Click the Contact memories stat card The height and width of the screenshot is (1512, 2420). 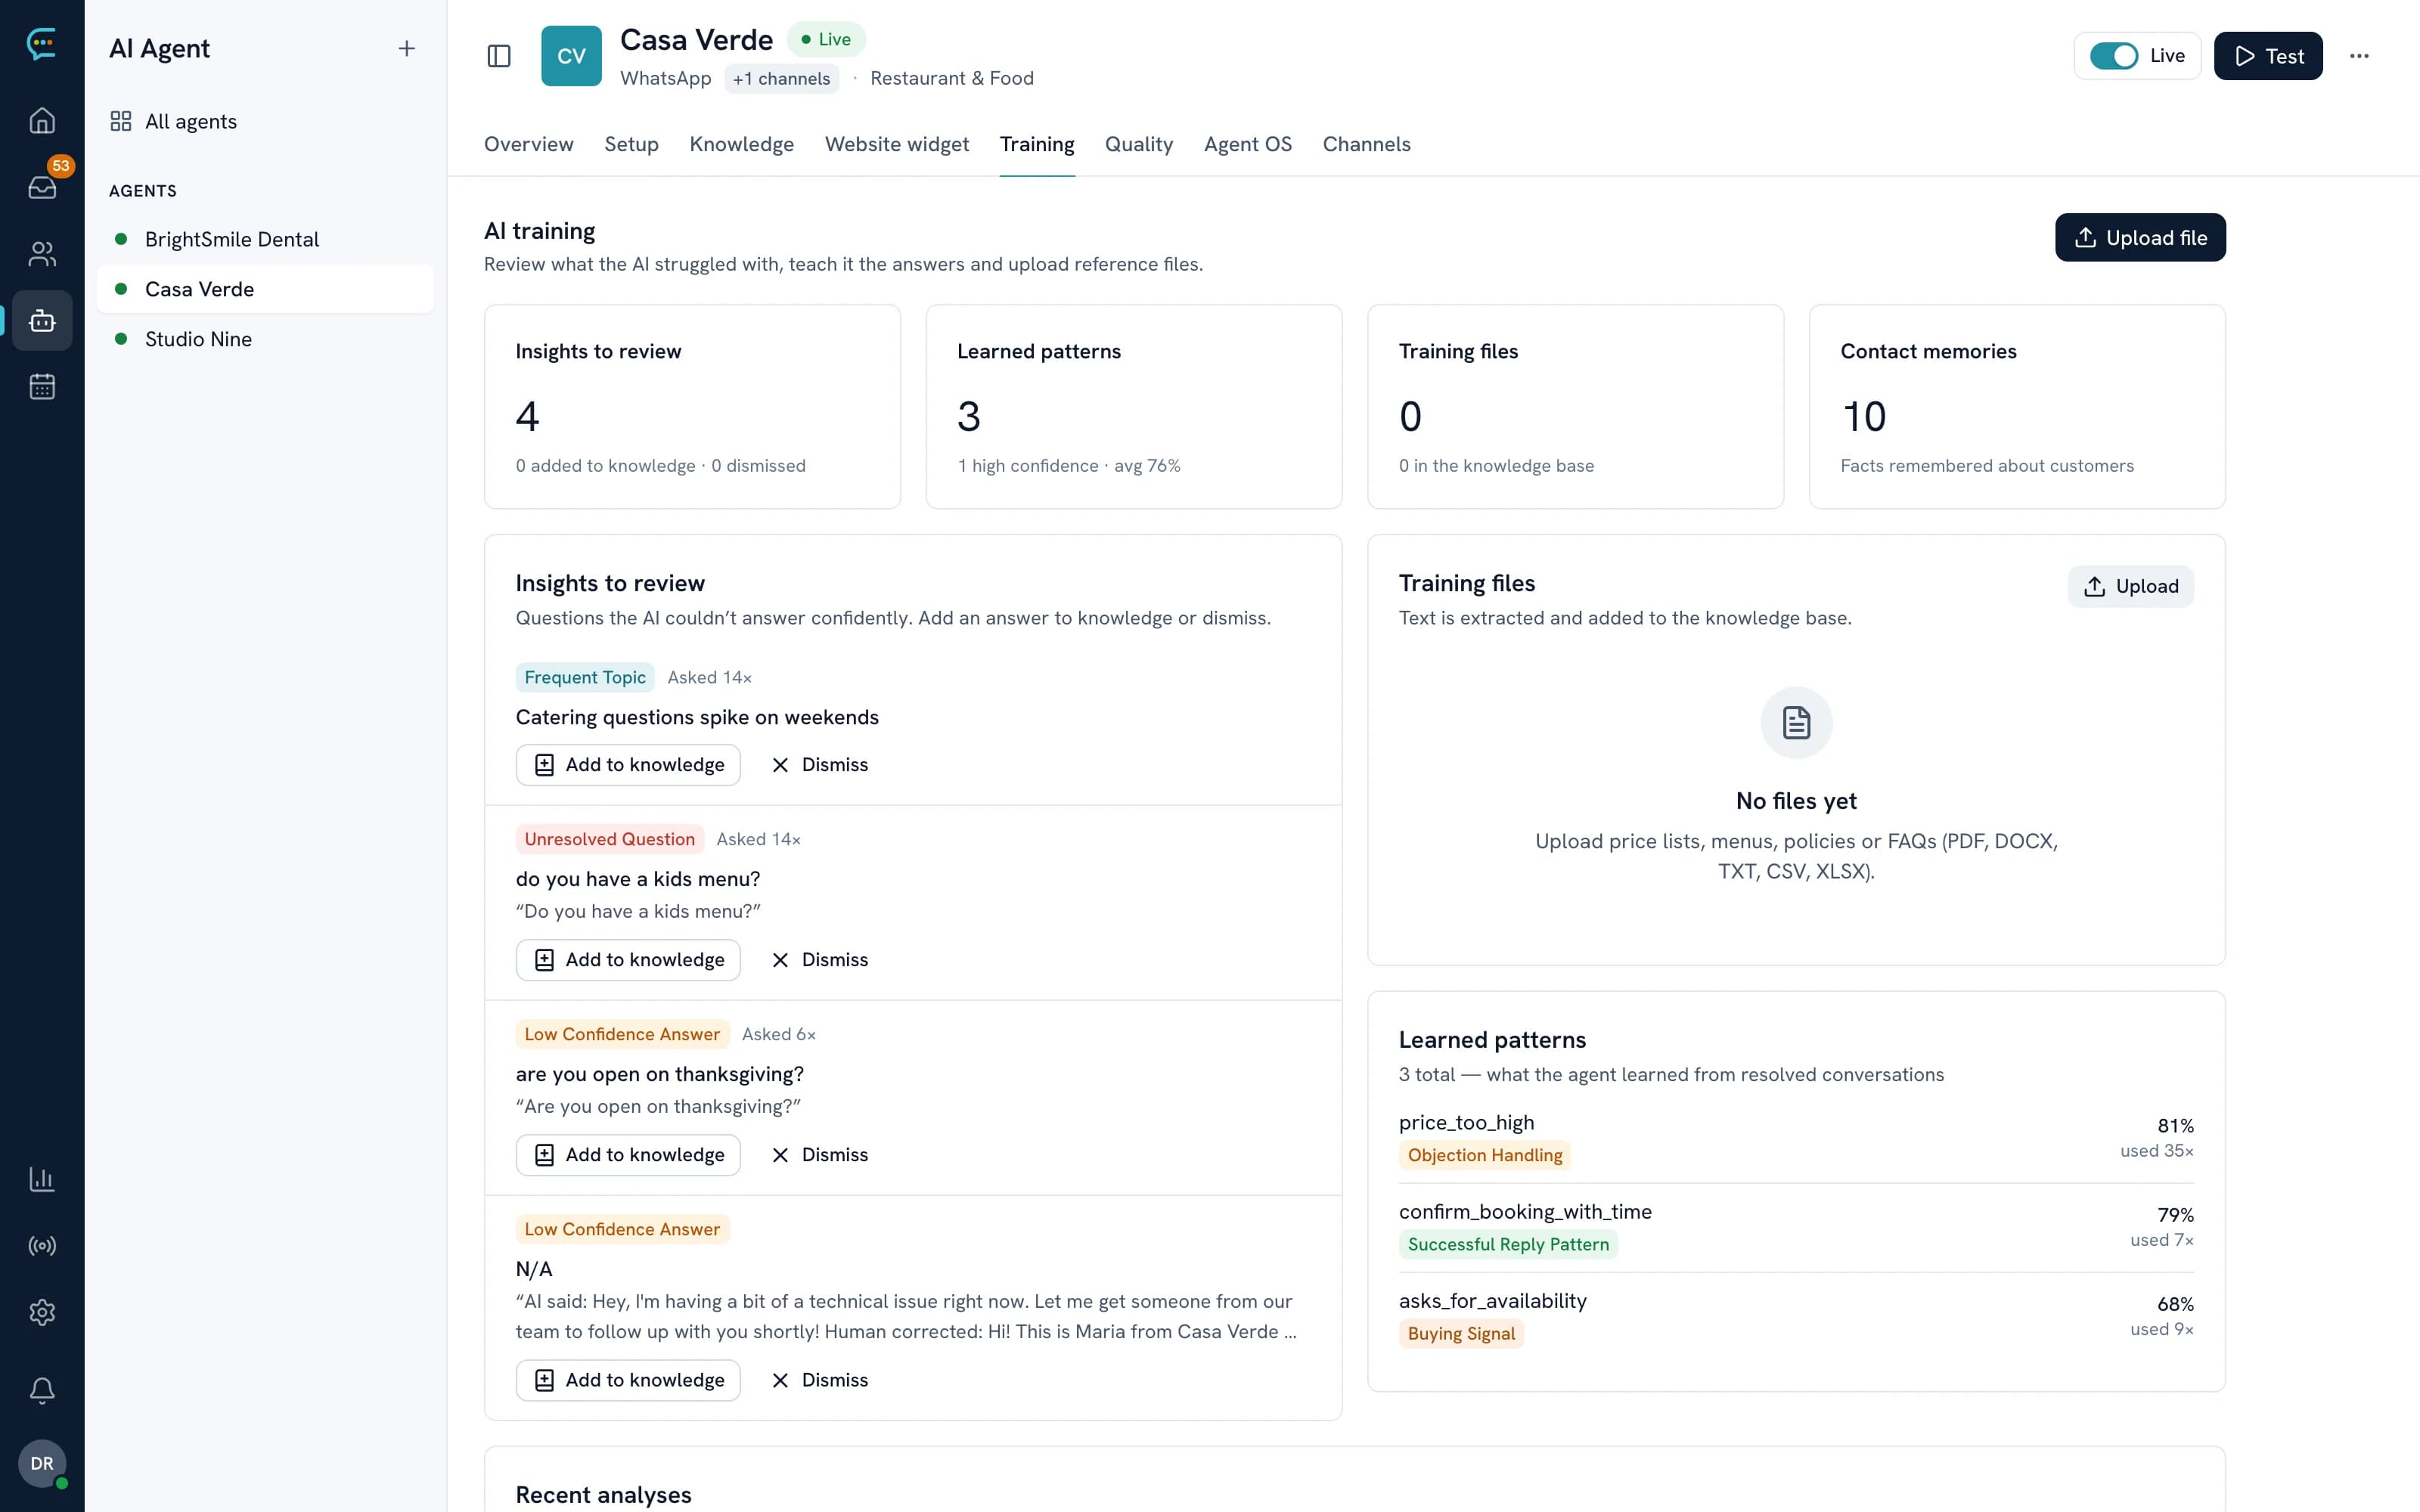(2017, 407)
